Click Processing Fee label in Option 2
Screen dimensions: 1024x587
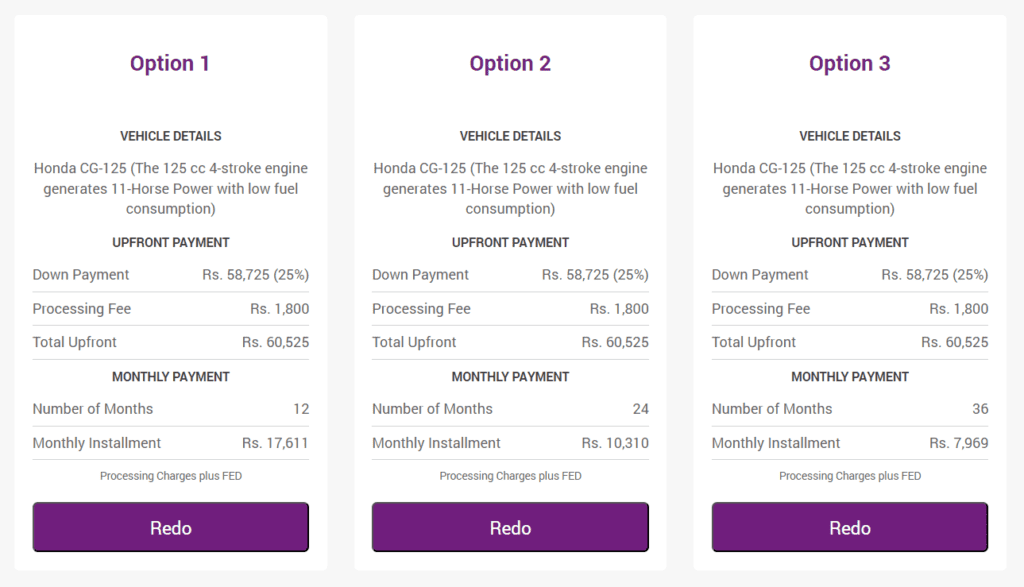pos(421,308)
